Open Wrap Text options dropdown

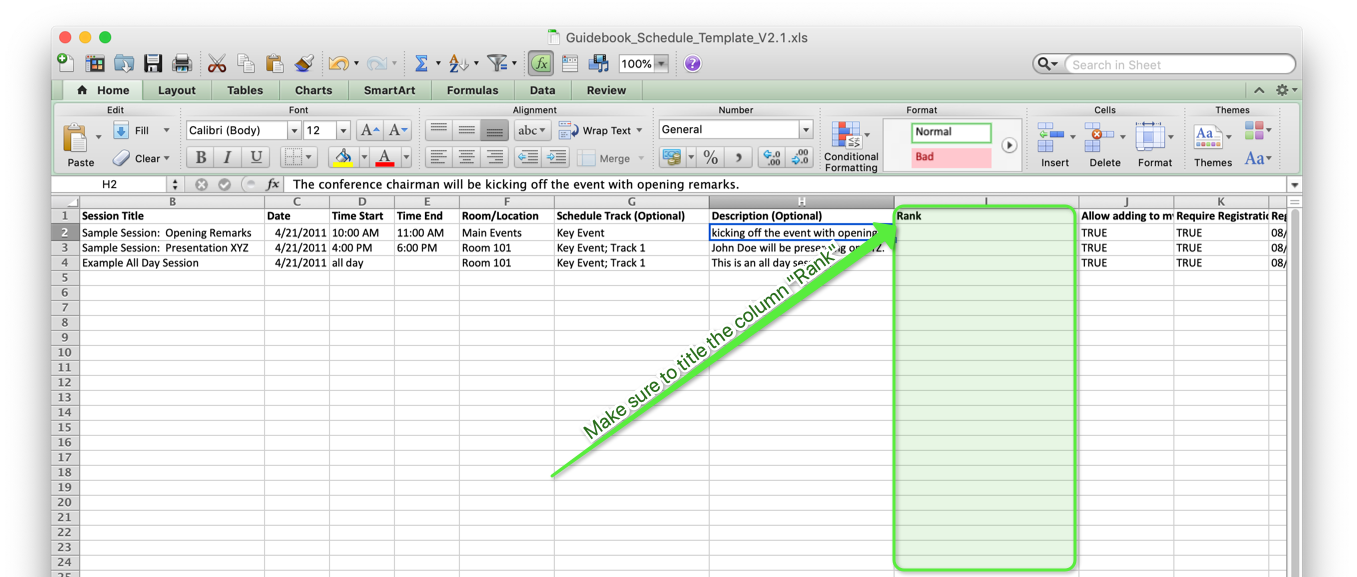(639, 130)
